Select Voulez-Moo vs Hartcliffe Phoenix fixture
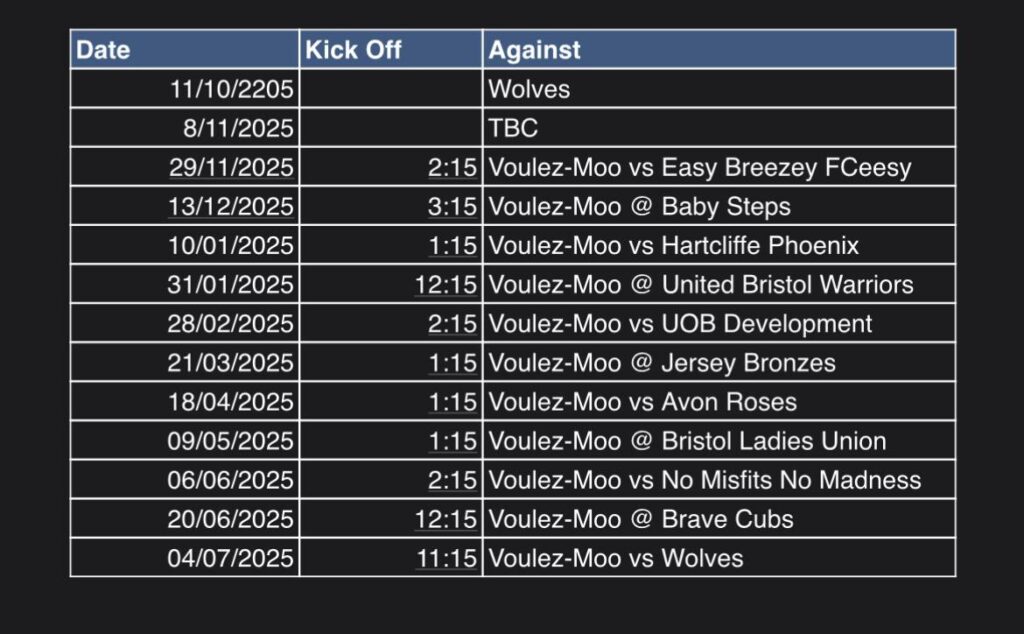This screenshot has width=1024, height=634. pyautogui.click(x=673, y=245)
